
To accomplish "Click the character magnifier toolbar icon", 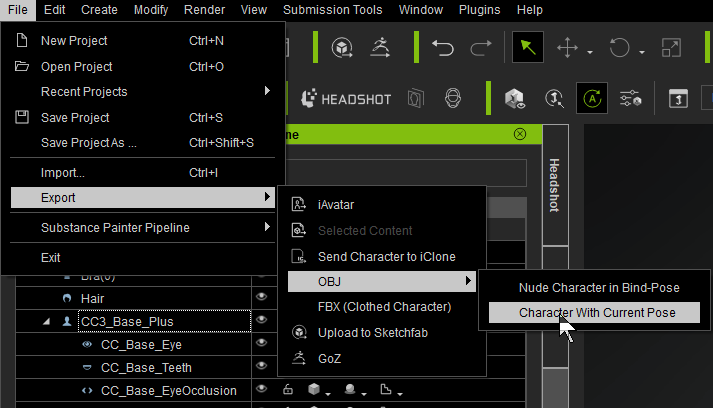I will tap(554, 98).
